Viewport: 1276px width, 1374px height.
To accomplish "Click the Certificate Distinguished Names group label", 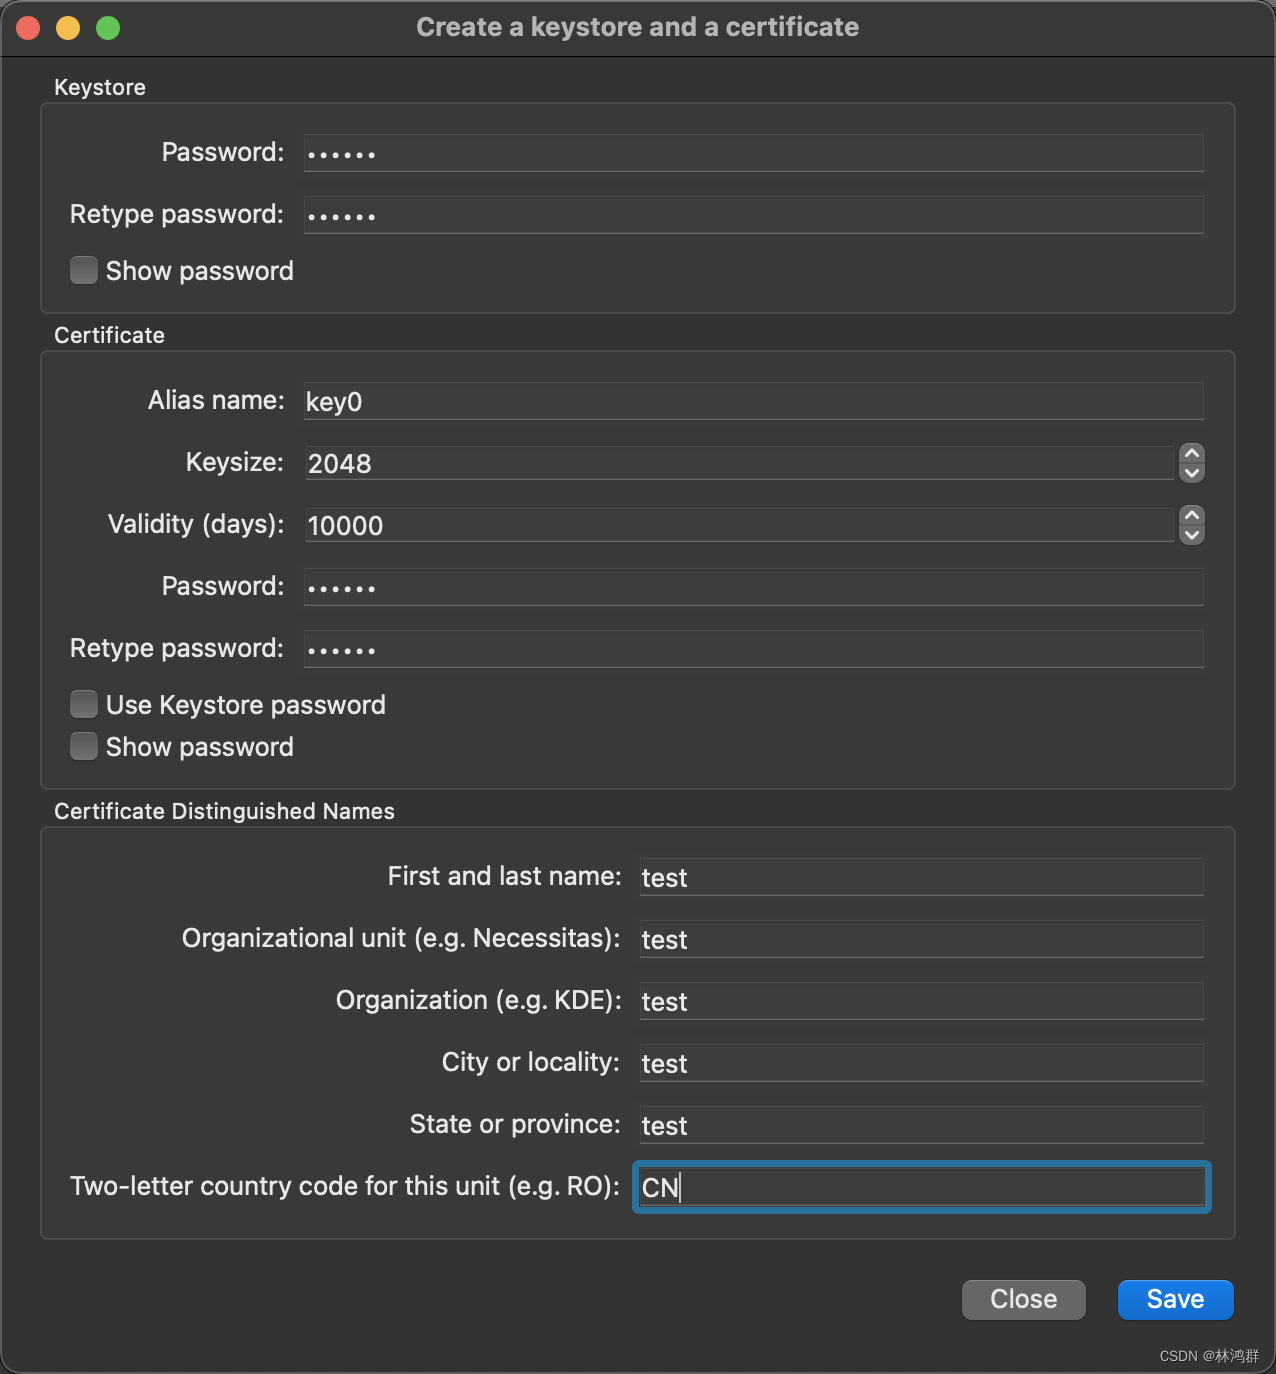I will pyautogui.click(x=224, y=811).
